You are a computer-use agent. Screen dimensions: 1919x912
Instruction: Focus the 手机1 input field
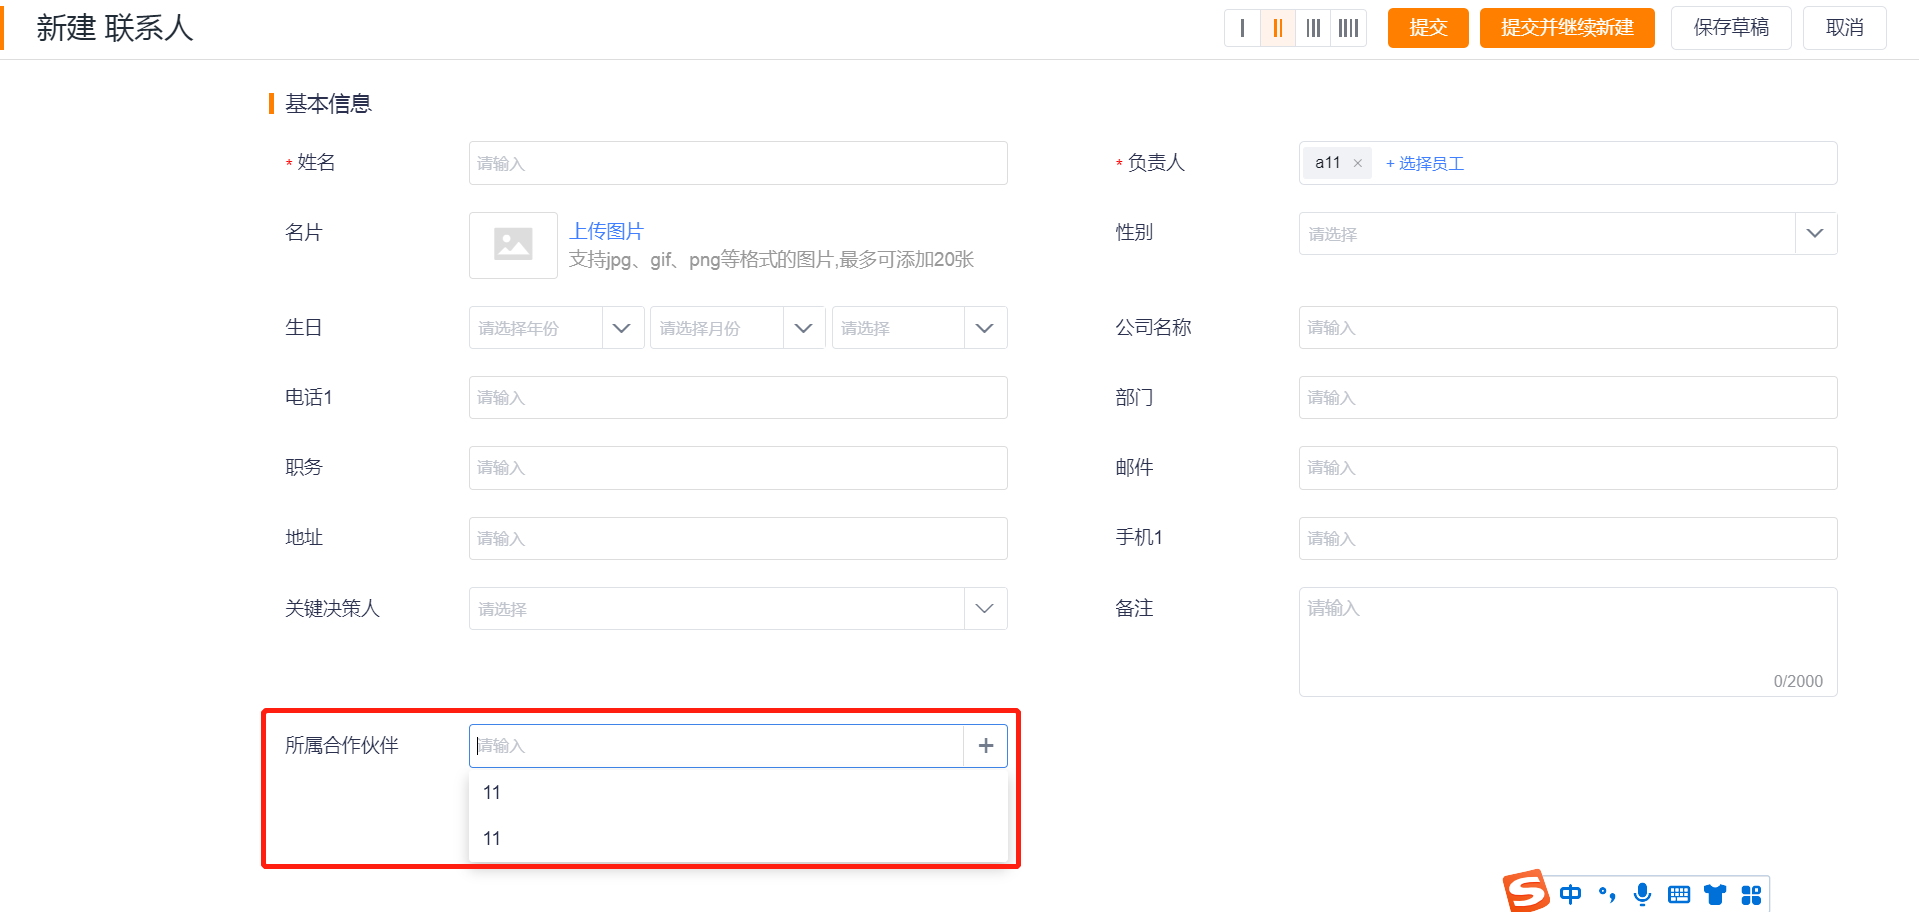[x=1568, y=538]
